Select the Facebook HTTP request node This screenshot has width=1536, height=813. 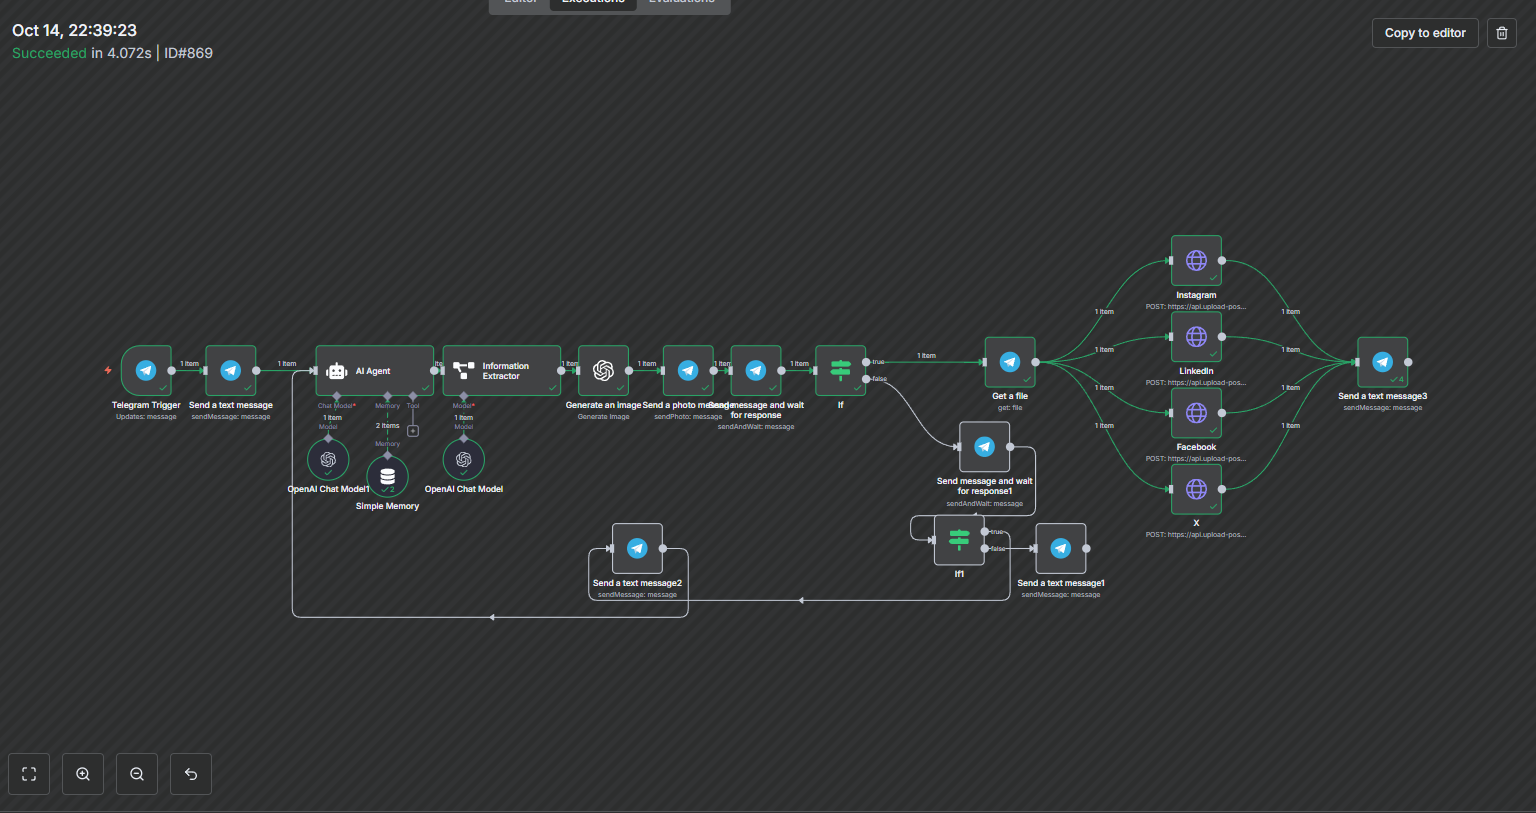coord(1196,412)
